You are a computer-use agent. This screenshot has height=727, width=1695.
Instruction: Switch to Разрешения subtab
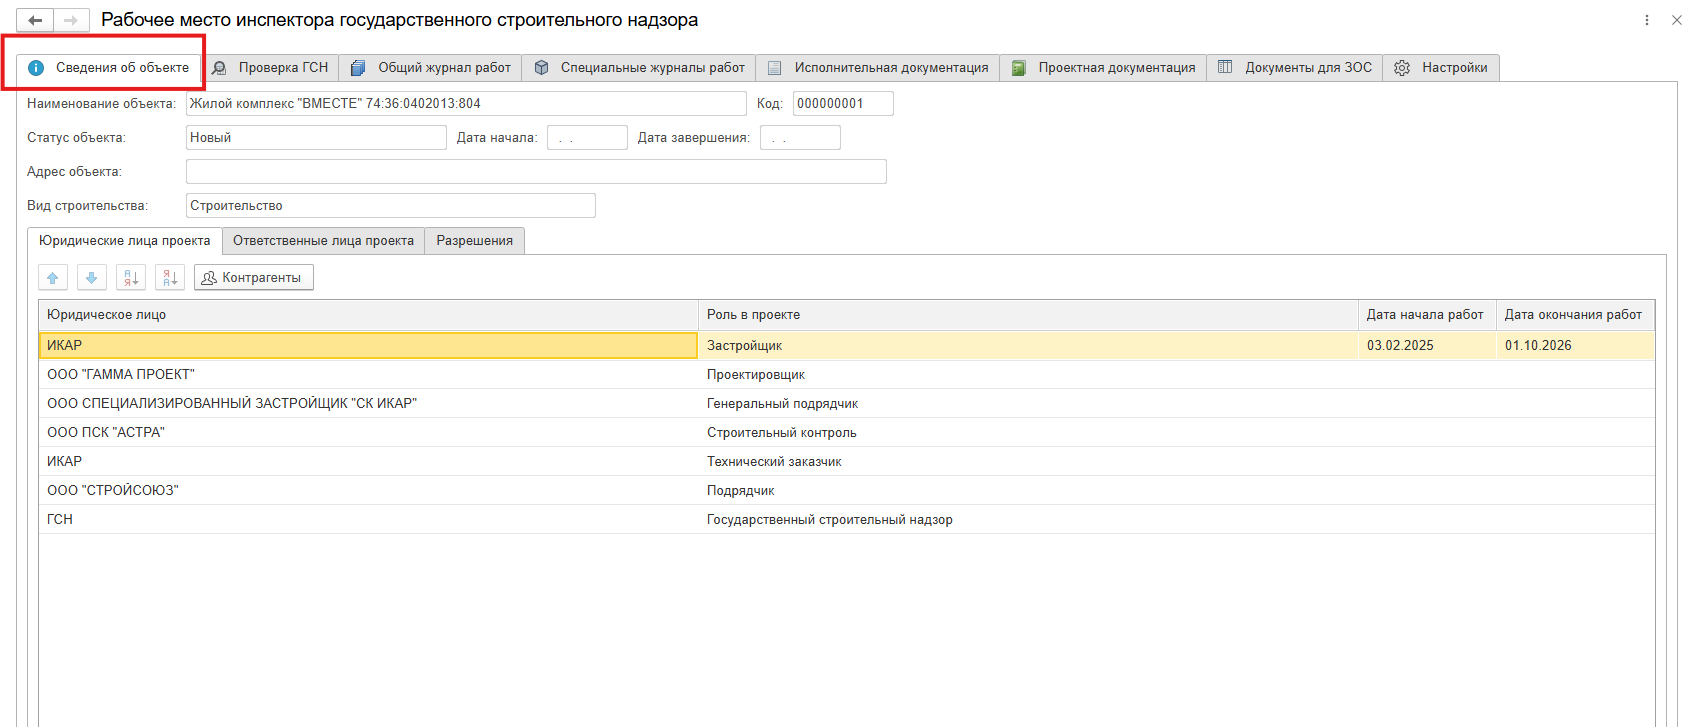point(474,241)
